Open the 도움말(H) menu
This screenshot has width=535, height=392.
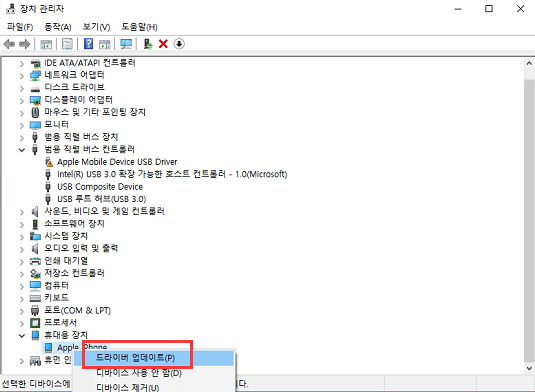[139, 27]
